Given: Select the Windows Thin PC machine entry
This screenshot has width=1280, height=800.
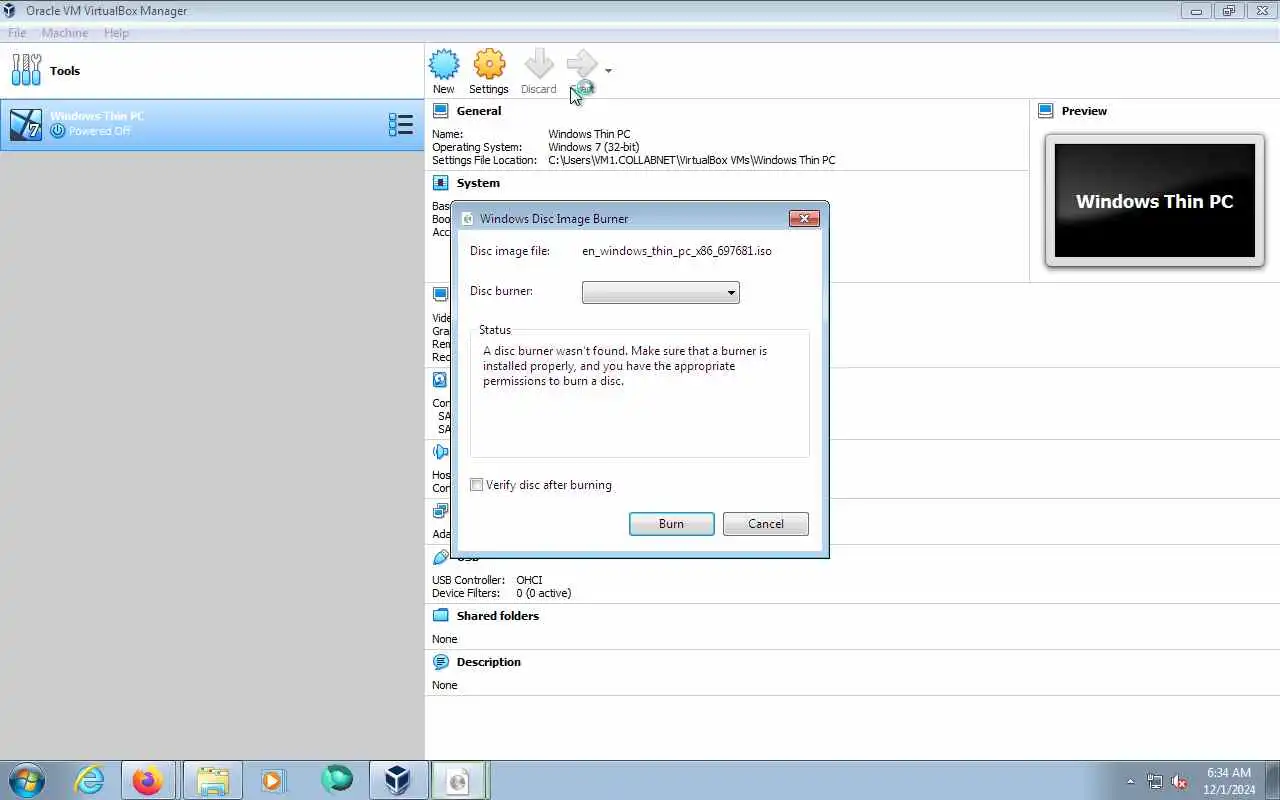Looking at the screenshot, I should [x=212, y=124].
